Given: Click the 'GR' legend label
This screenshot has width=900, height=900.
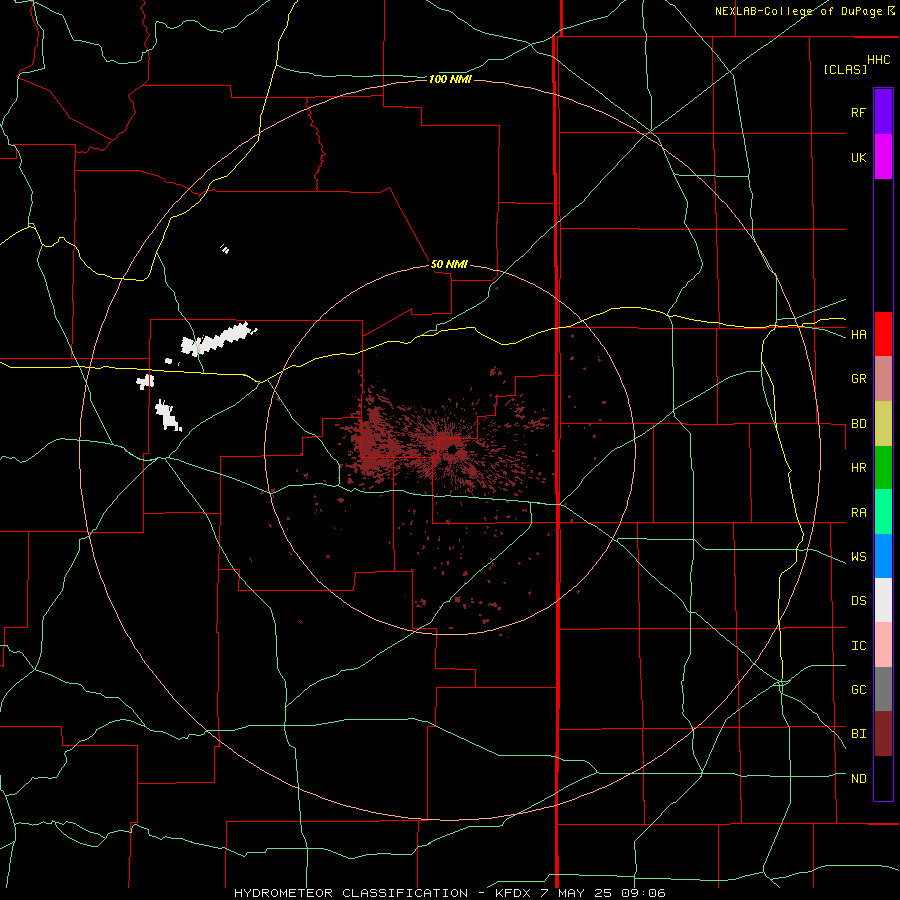Looking at the screenshot, I should coord(858,379).
